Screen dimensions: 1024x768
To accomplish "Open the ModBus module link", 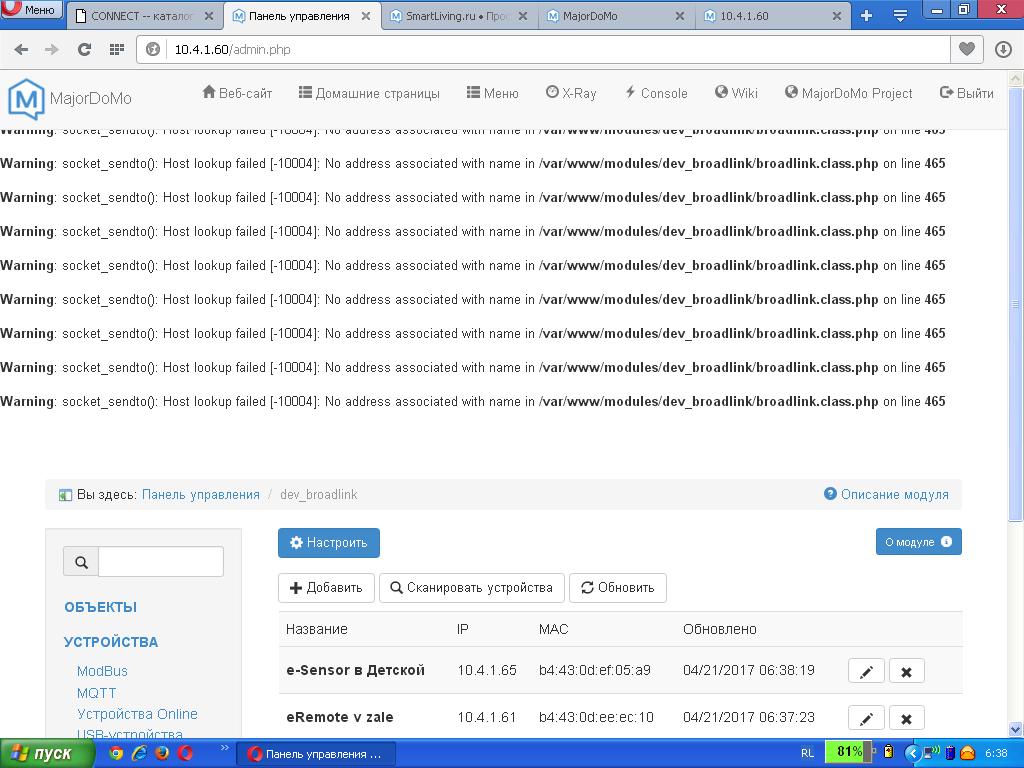I will 102,671.
